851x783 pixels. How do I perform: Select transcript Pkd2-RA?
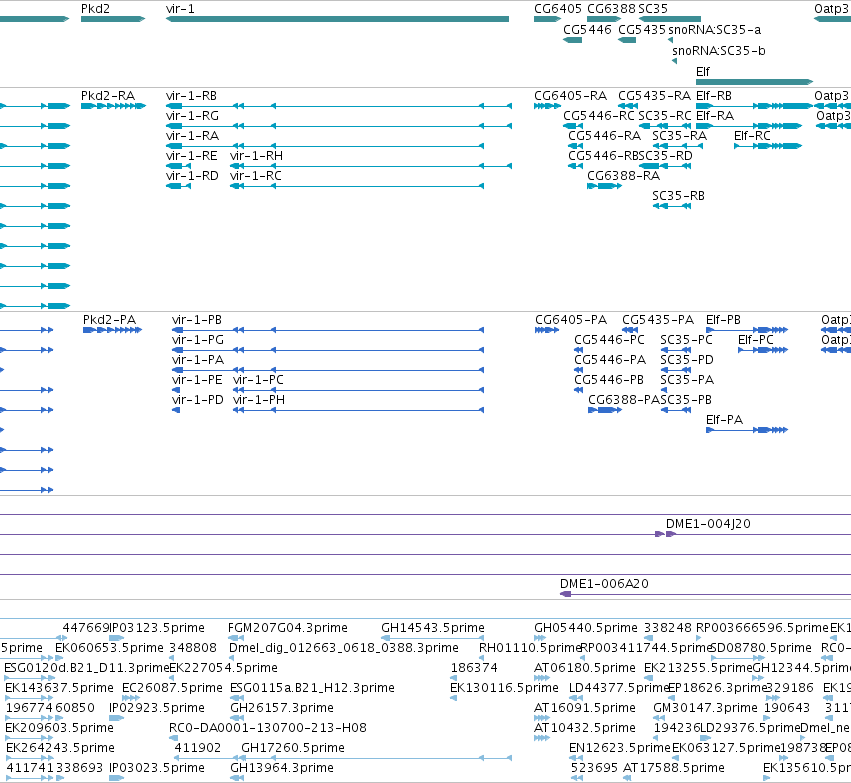(x=108, y=96)
